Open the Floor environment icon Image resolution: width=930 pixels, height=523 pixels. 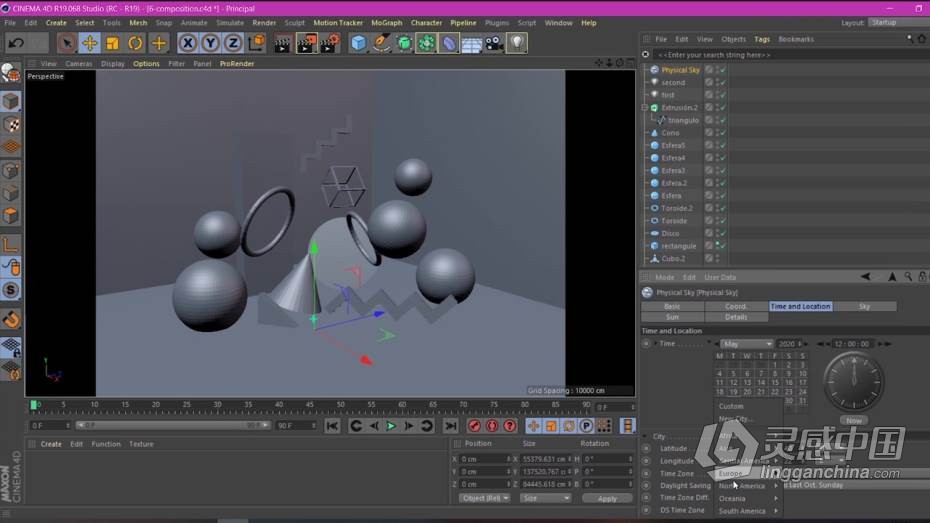point(472,43)
